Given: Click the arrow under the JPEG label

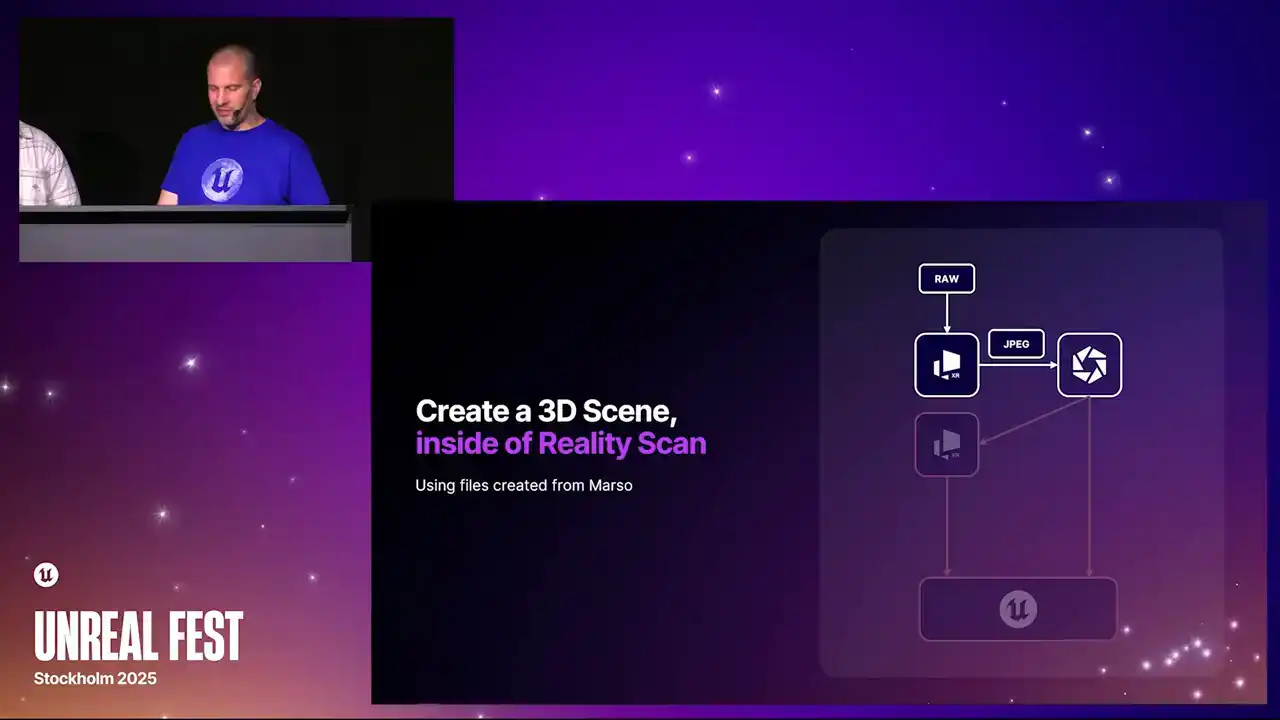Looking at the screenshot, I should (x=1017, y=366).
